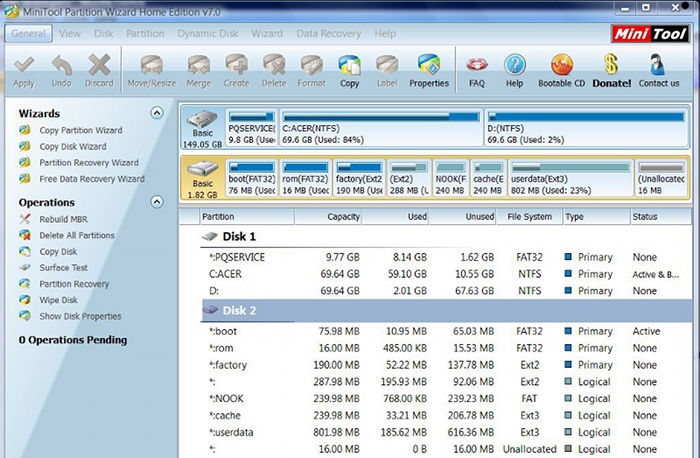
Task: Click the Undo toolbar icon
Action: pos(62,65)
